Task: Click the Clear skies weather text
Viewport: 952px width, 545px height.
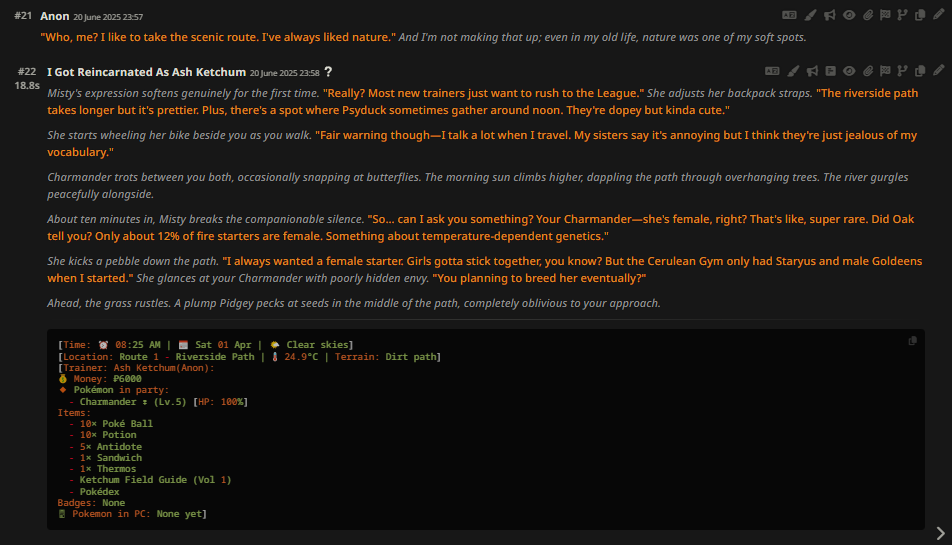Action: point(318,345)
